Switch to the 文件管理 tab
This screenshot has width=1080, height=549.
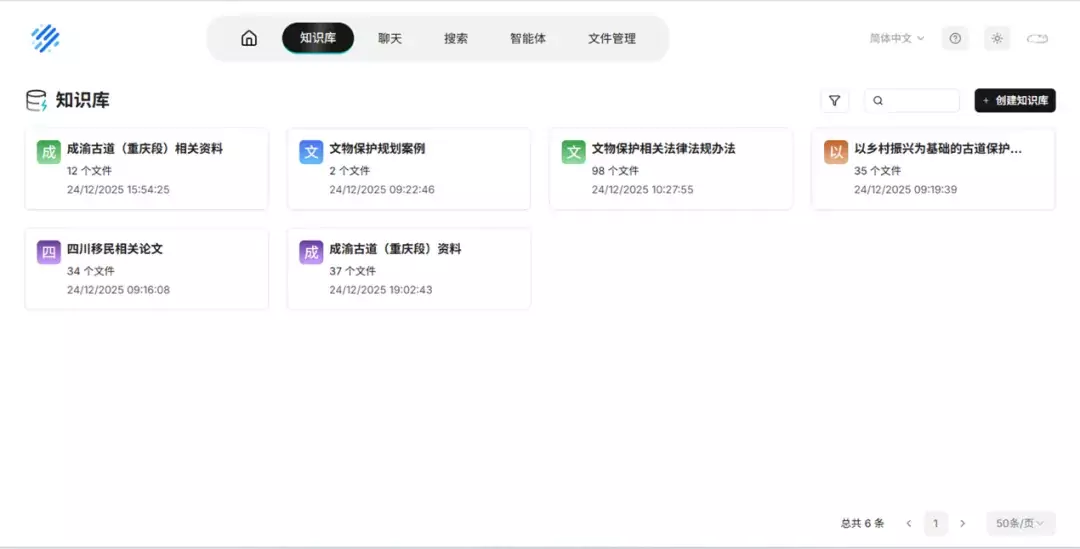(611, 38)
